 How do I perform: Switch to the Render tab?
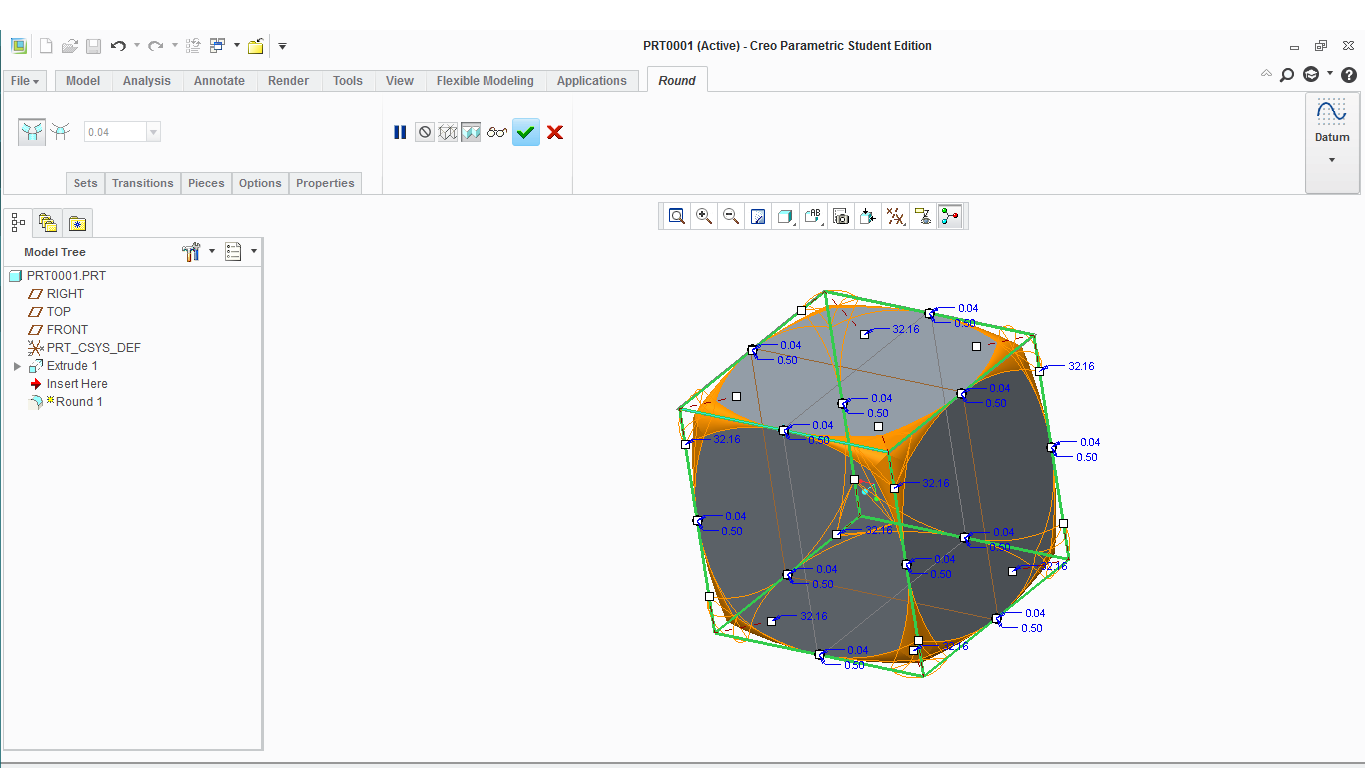coord(289,81)
